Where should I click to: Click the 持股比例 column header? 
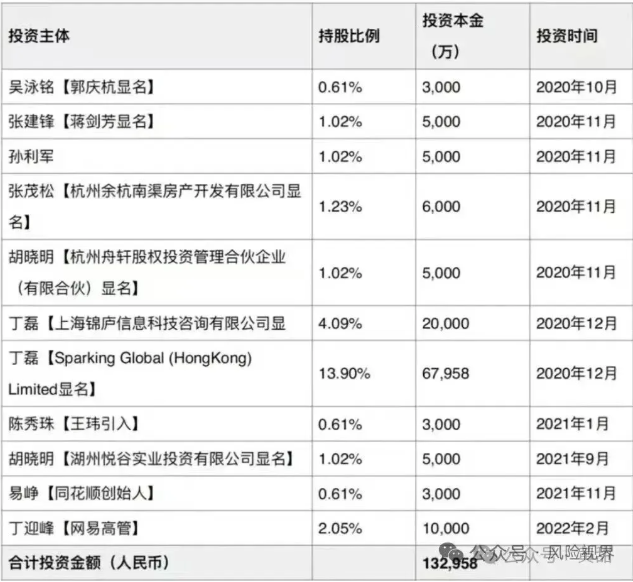pyautogui.click(x=348, y=36)
